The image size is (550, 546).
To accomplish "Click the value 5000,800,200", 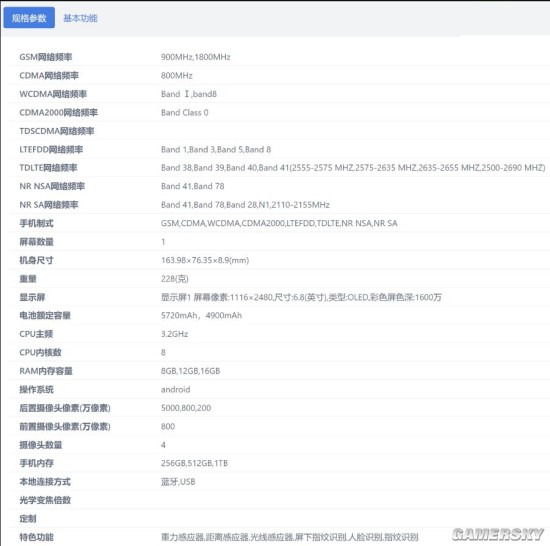I will pos(186,408).
